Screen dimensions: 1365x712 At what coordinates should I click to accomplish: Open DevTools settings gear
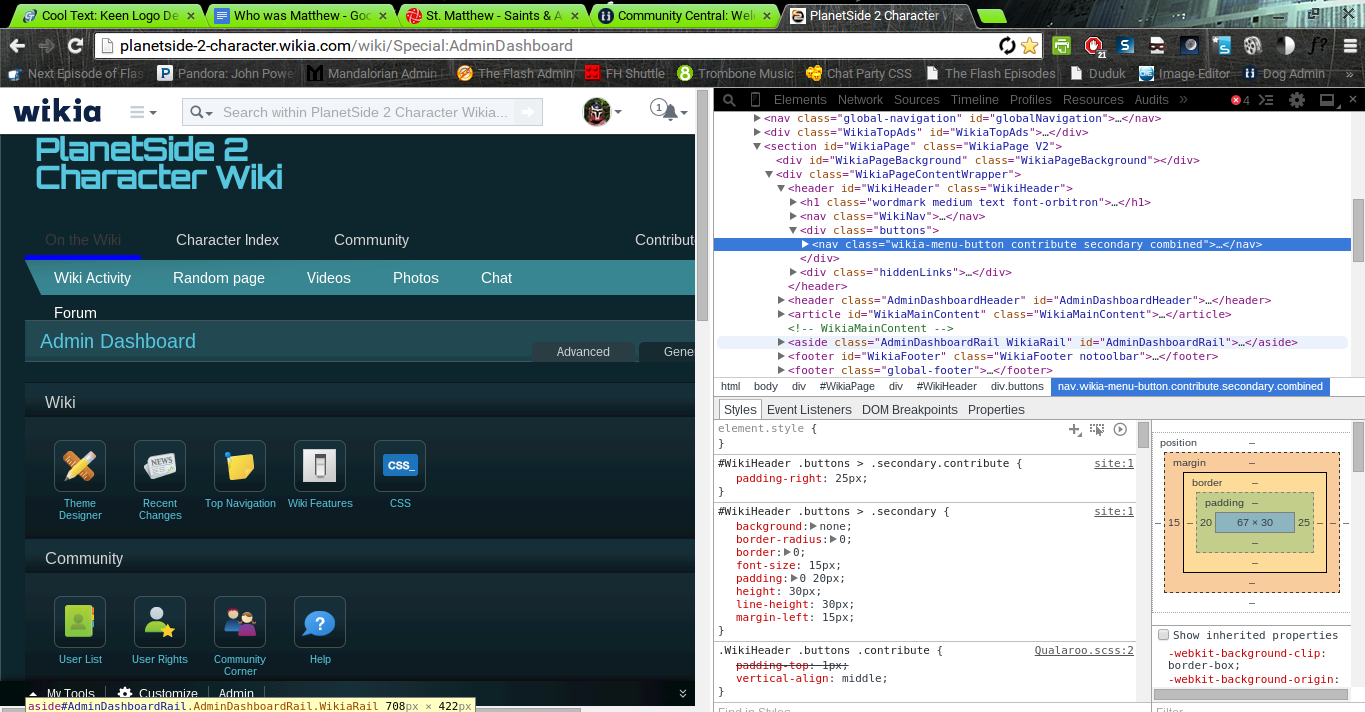click(x=1297, y=100)
